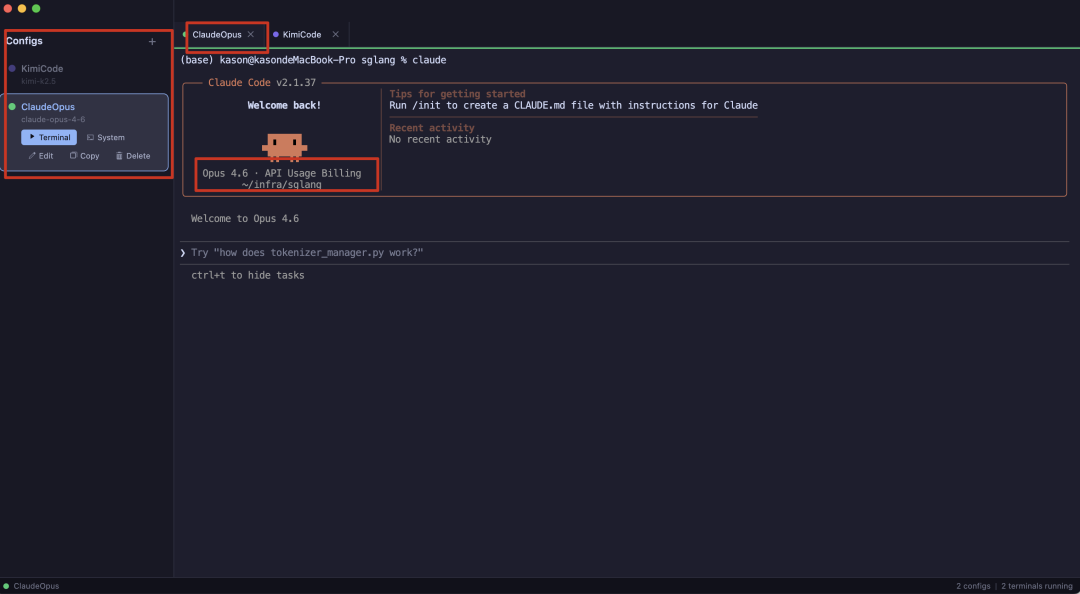
Task: Copy the ClaudeOpus config
Action: coord(85,156)
